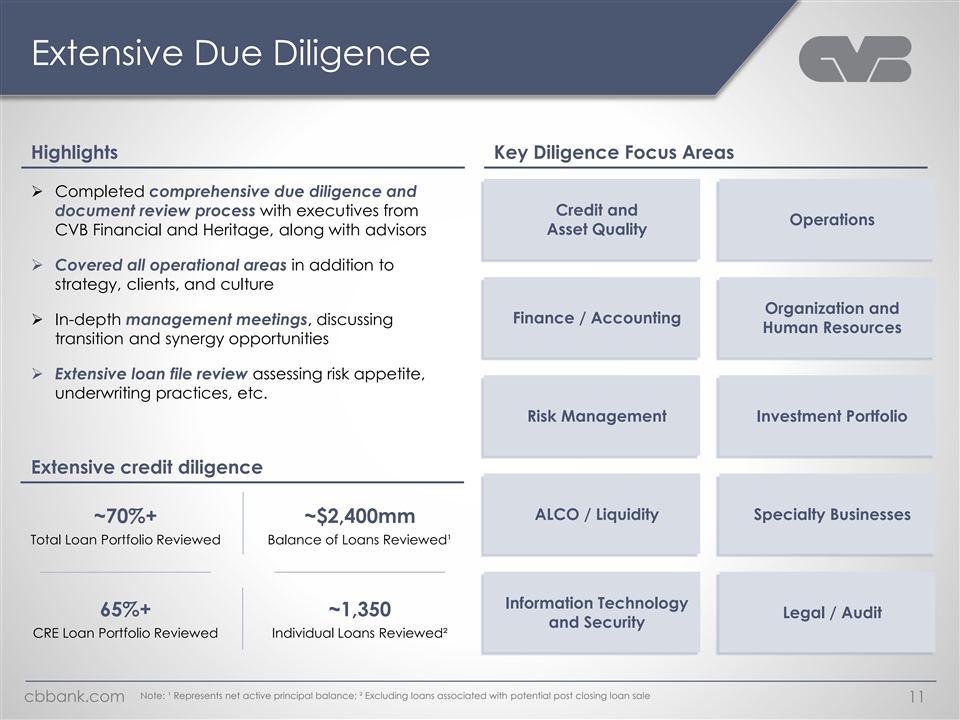Click the Legal / Audit box
Viewport: 960px width, 720px height.
click(x=831, y=612)
